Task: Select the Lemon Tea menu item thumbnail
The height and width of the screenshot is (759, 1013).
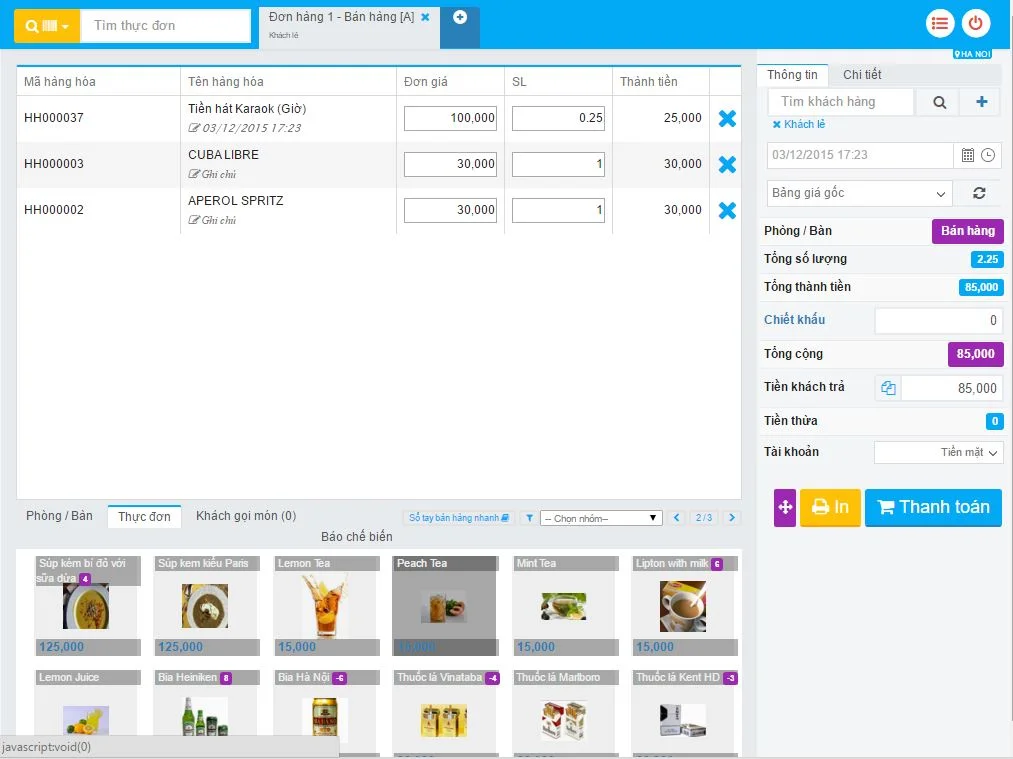Action: click(325, 604)
